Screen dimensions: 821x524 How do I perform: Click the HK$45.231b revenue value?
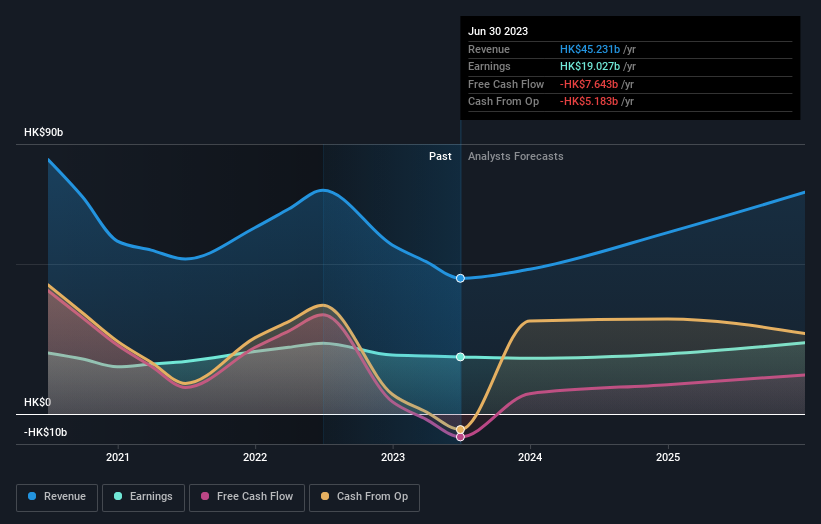590,49
